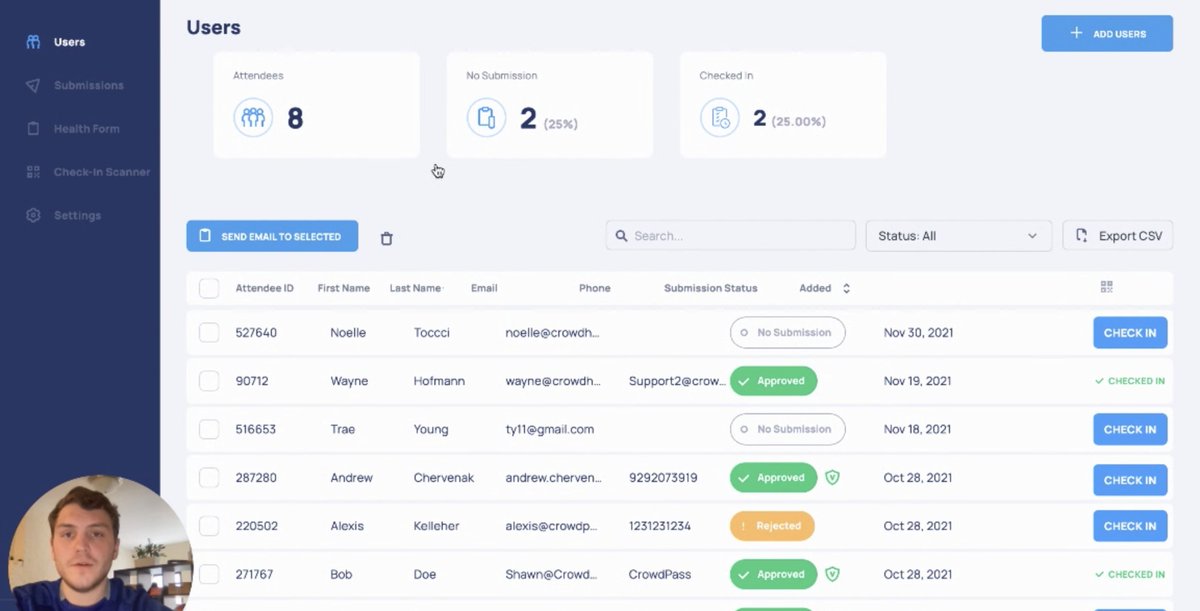Click the Health Form clipboard icon
This screenshot has height=611, width=1200.
point(33,129)
